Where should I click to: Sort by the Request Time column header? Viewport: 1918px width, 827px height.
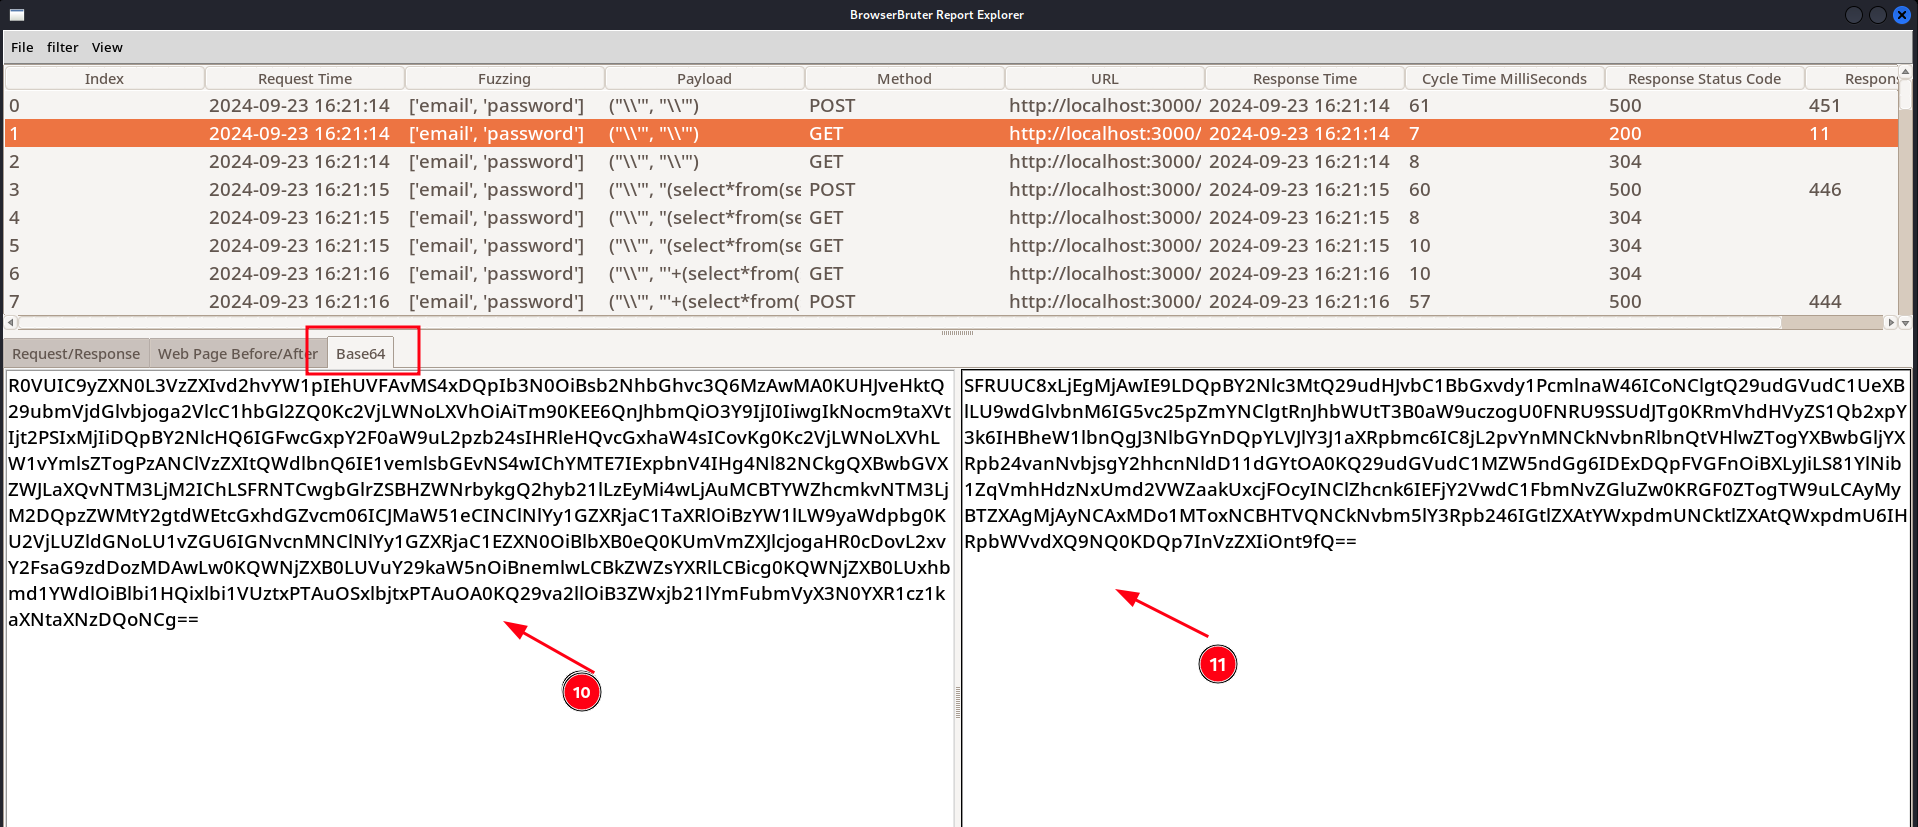305,78
